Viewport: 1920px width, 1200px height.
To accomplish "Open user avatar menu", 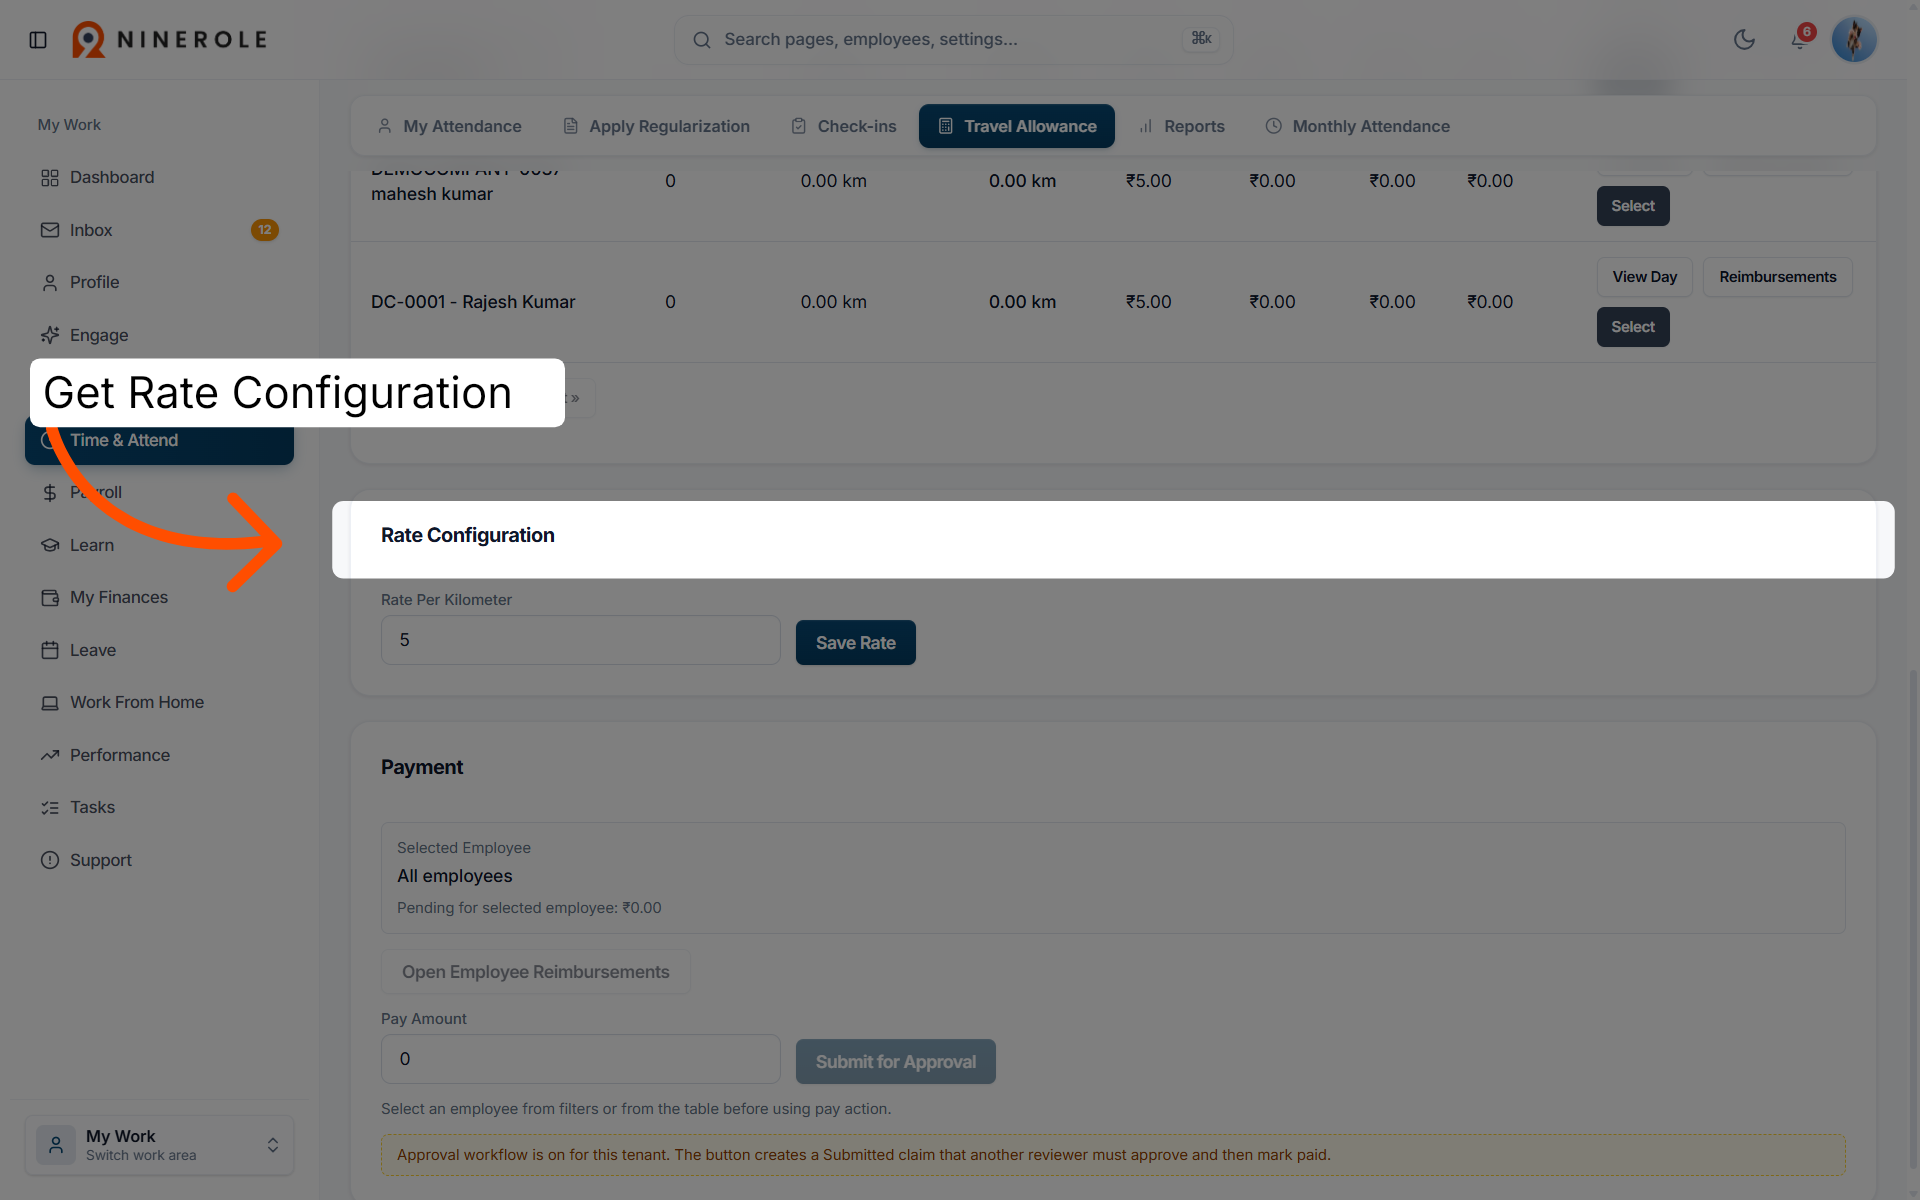I will (x=1854, y=40).
